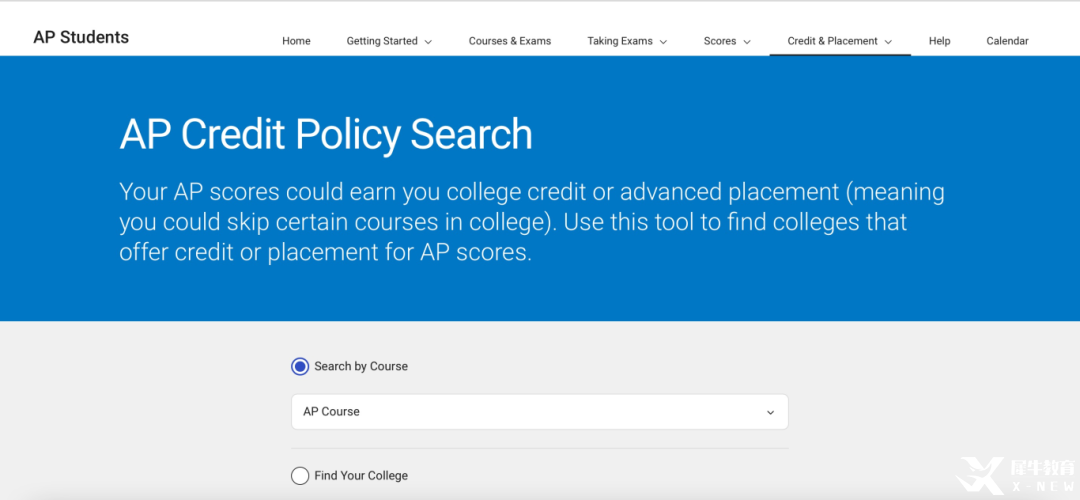The width and height of the screenshot is (1080, 500).
Task: Select the Search by Course radio button
Action: coord(300,366)
